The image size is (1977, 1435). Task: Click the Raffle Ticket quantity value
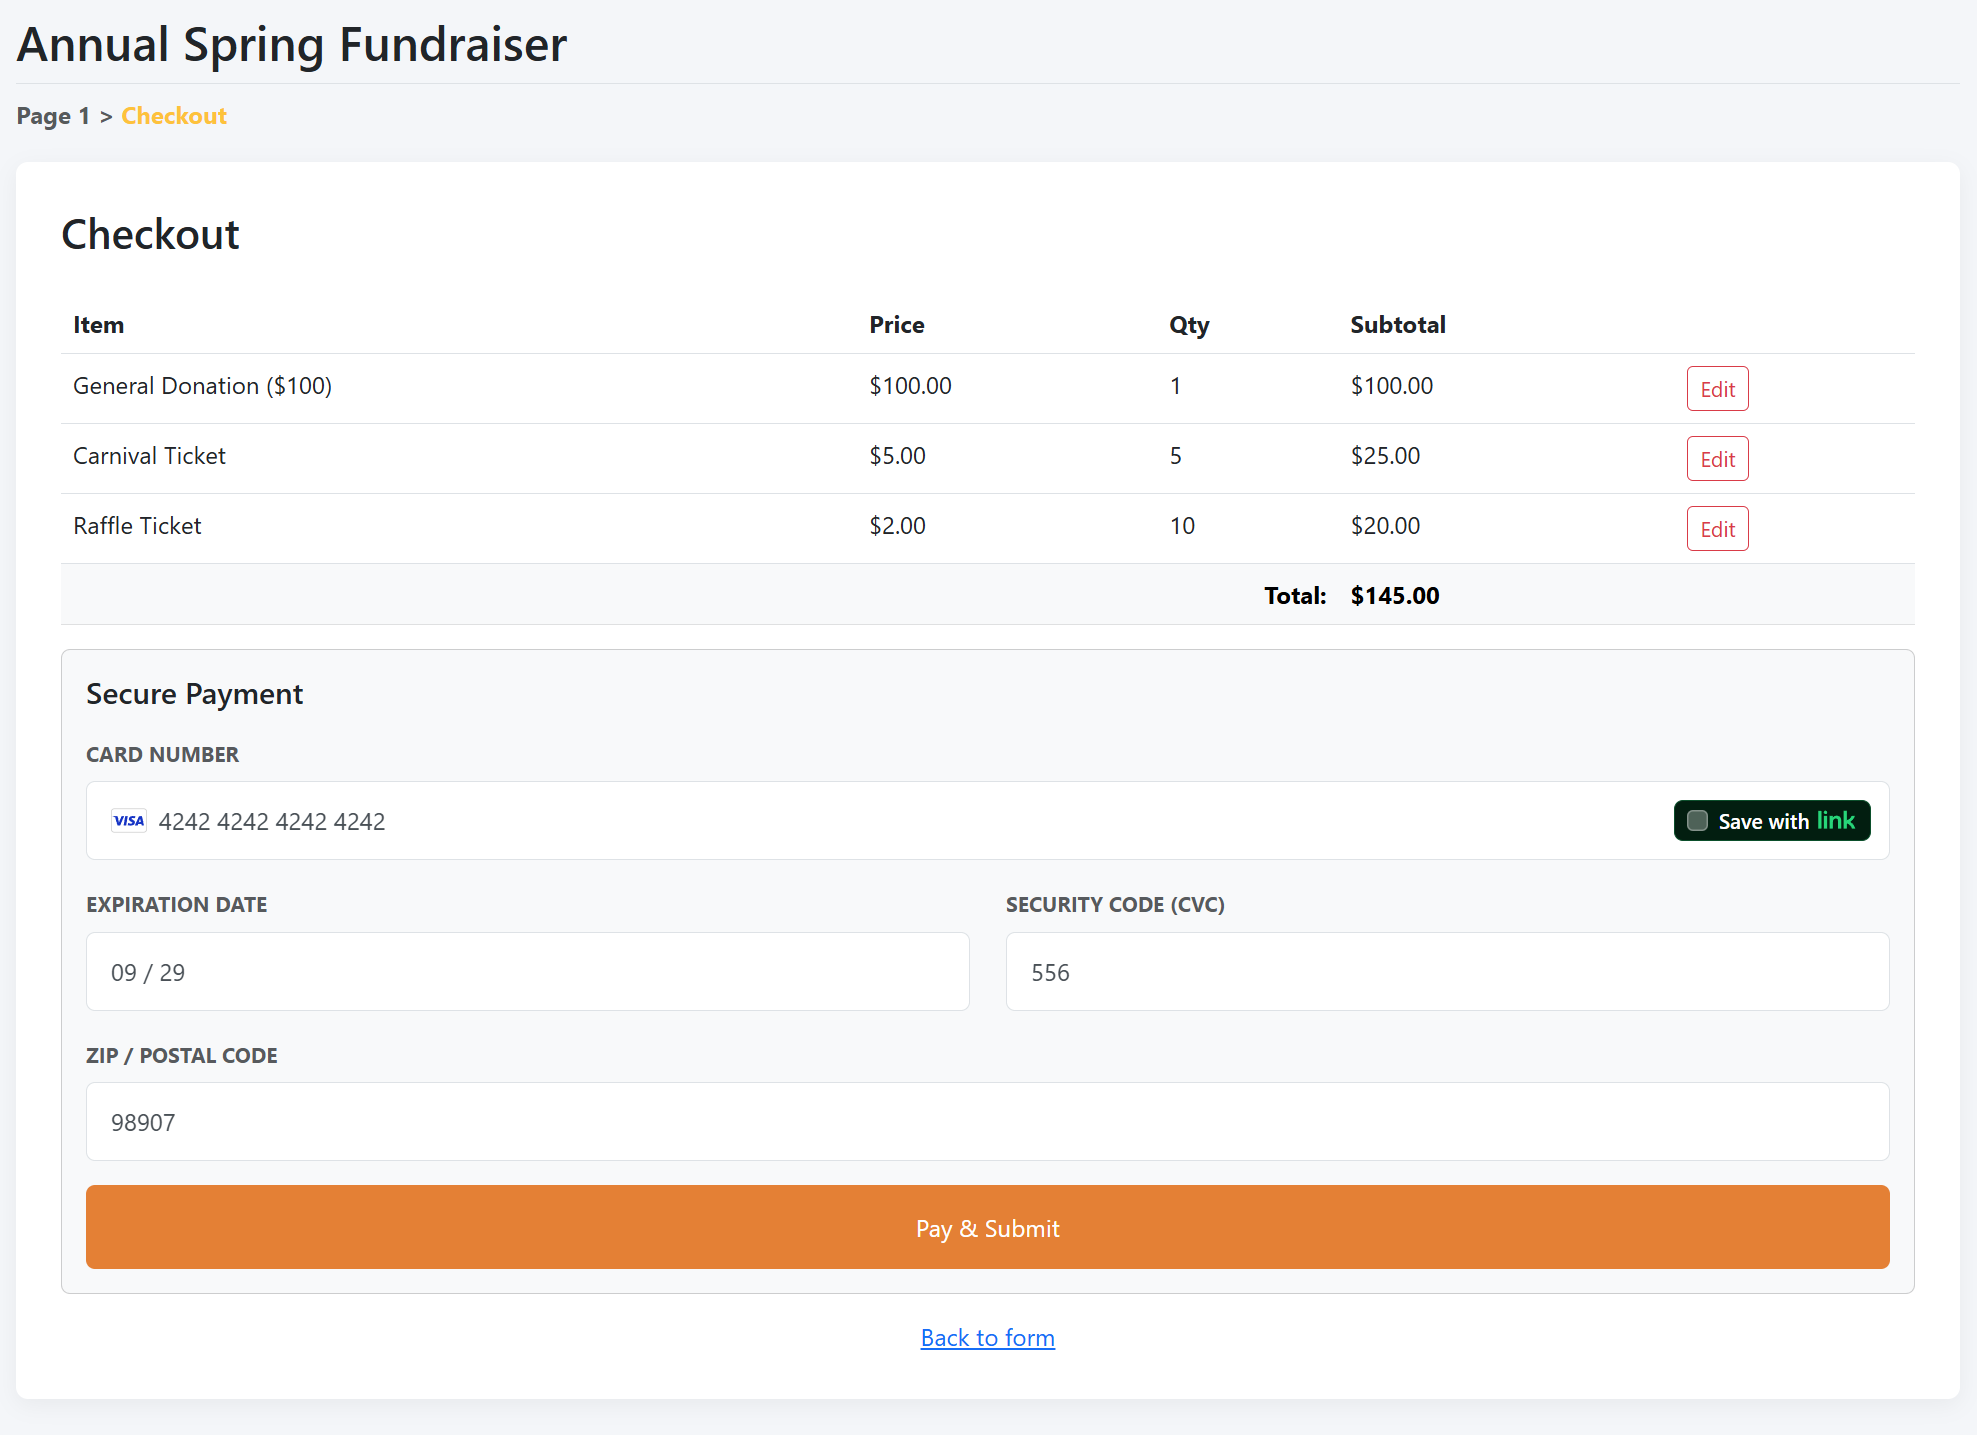click(x=1182, y=526)
